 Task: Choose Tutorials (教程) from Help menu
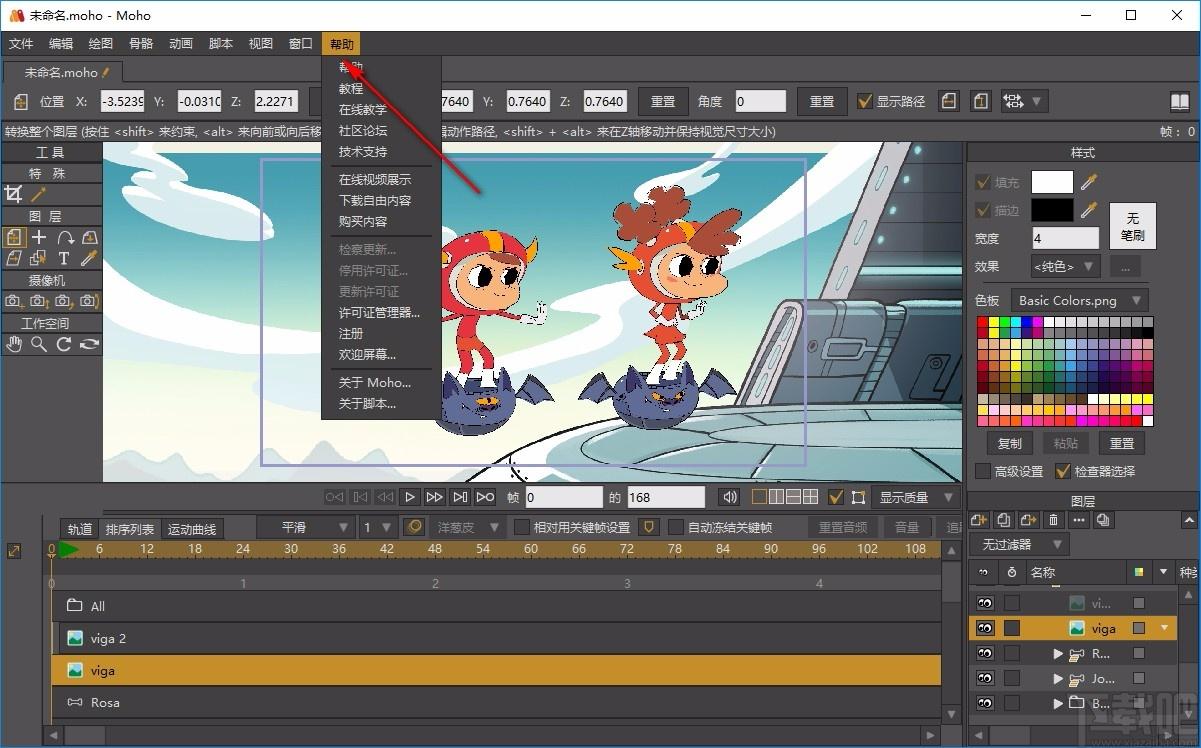[x=351, y=89]
